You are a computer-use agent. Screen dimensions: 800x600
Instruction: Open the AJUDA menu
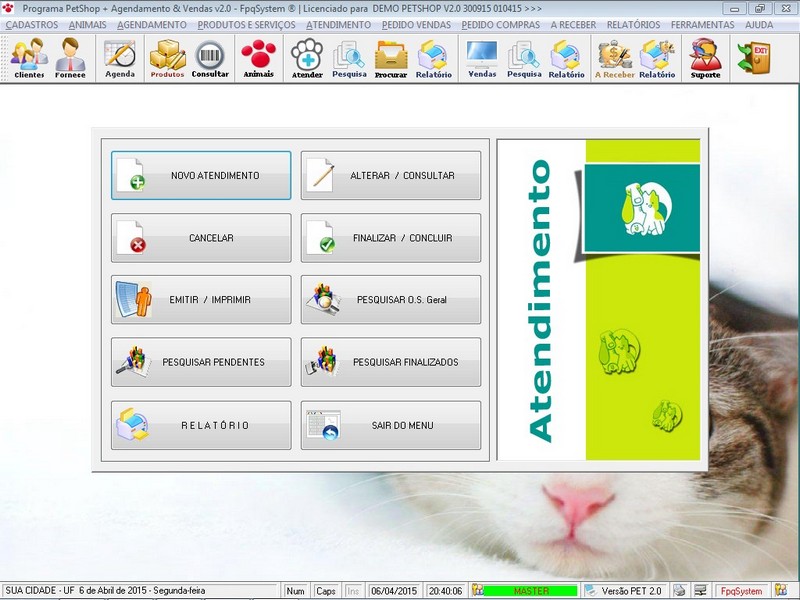tap(759, 24)
